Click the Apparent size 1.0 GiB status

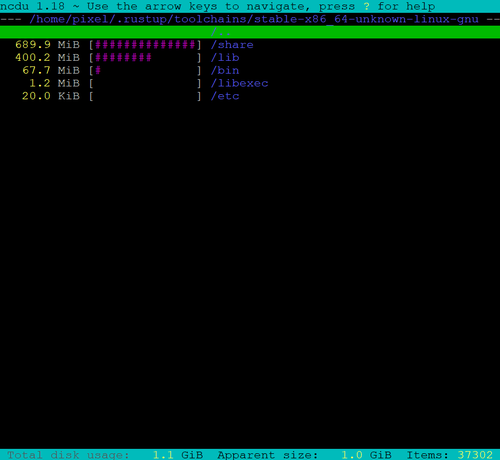[305, 455]
